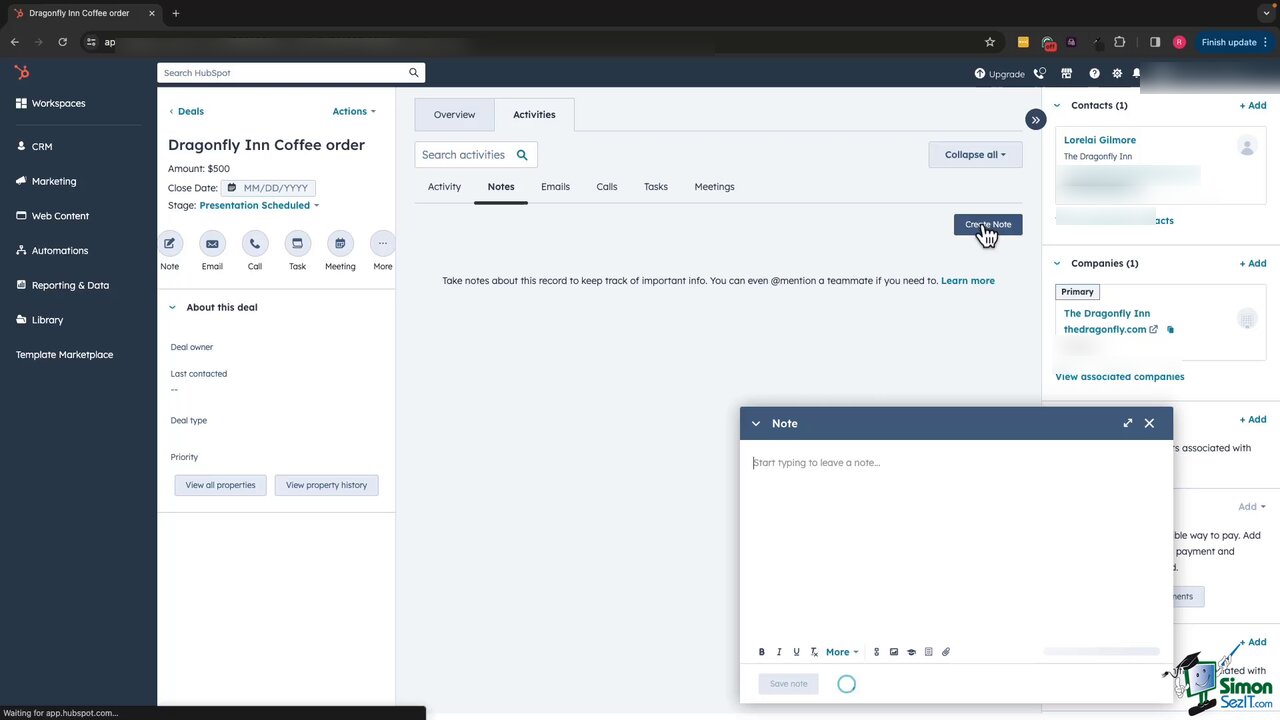
Task: Apply italic formatting in note editor
Action: point(779,652)
